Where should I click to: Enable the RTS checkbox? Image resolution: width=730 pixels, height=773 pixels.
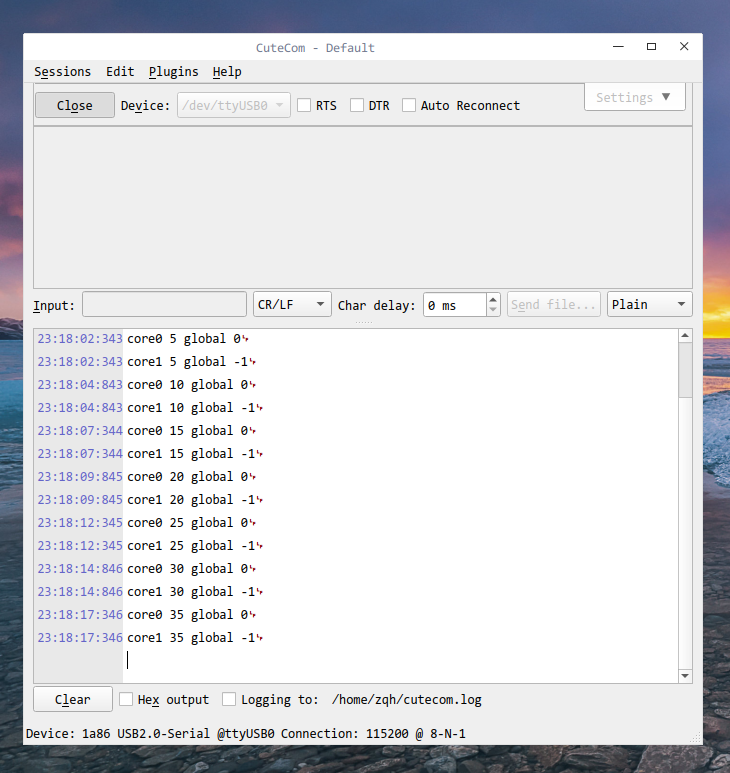pyautogui.click(x=304, y=105)
